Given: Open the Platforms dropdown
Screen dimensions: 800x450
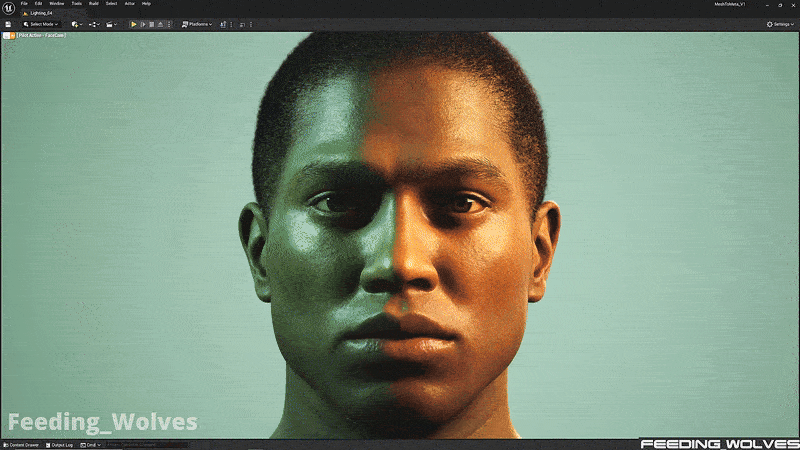Looking at the screenshot, I should pyautogui.click(x=197, y=24).
